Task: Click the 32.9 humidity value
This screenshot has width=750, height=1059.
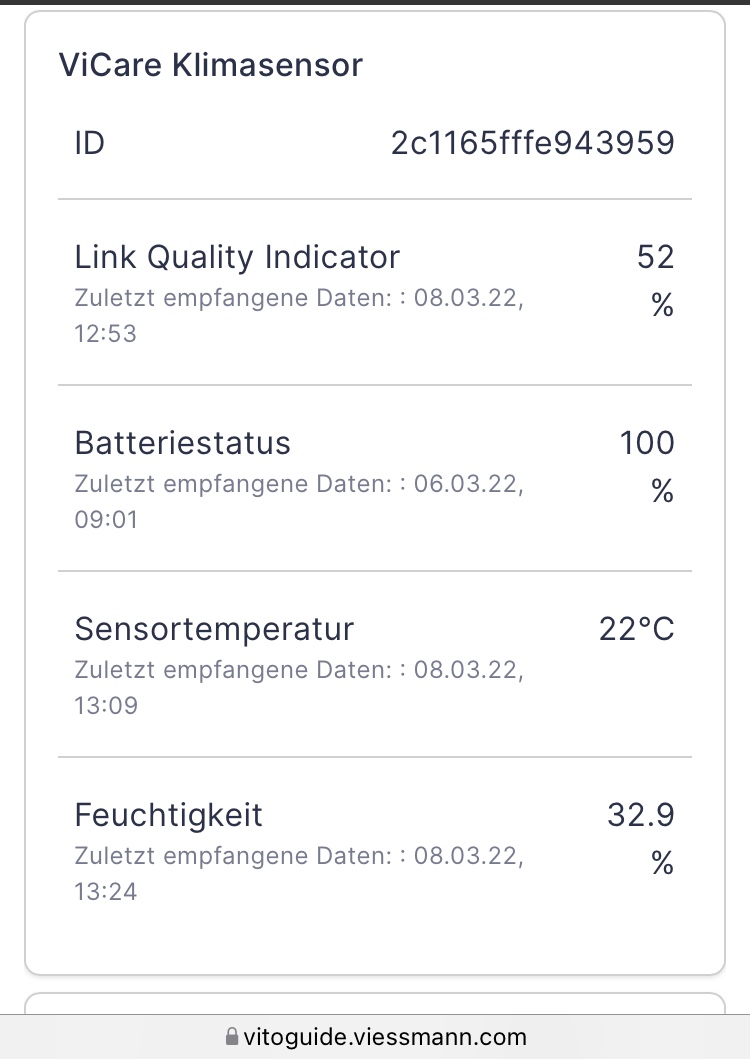Action: pos(641,815)
